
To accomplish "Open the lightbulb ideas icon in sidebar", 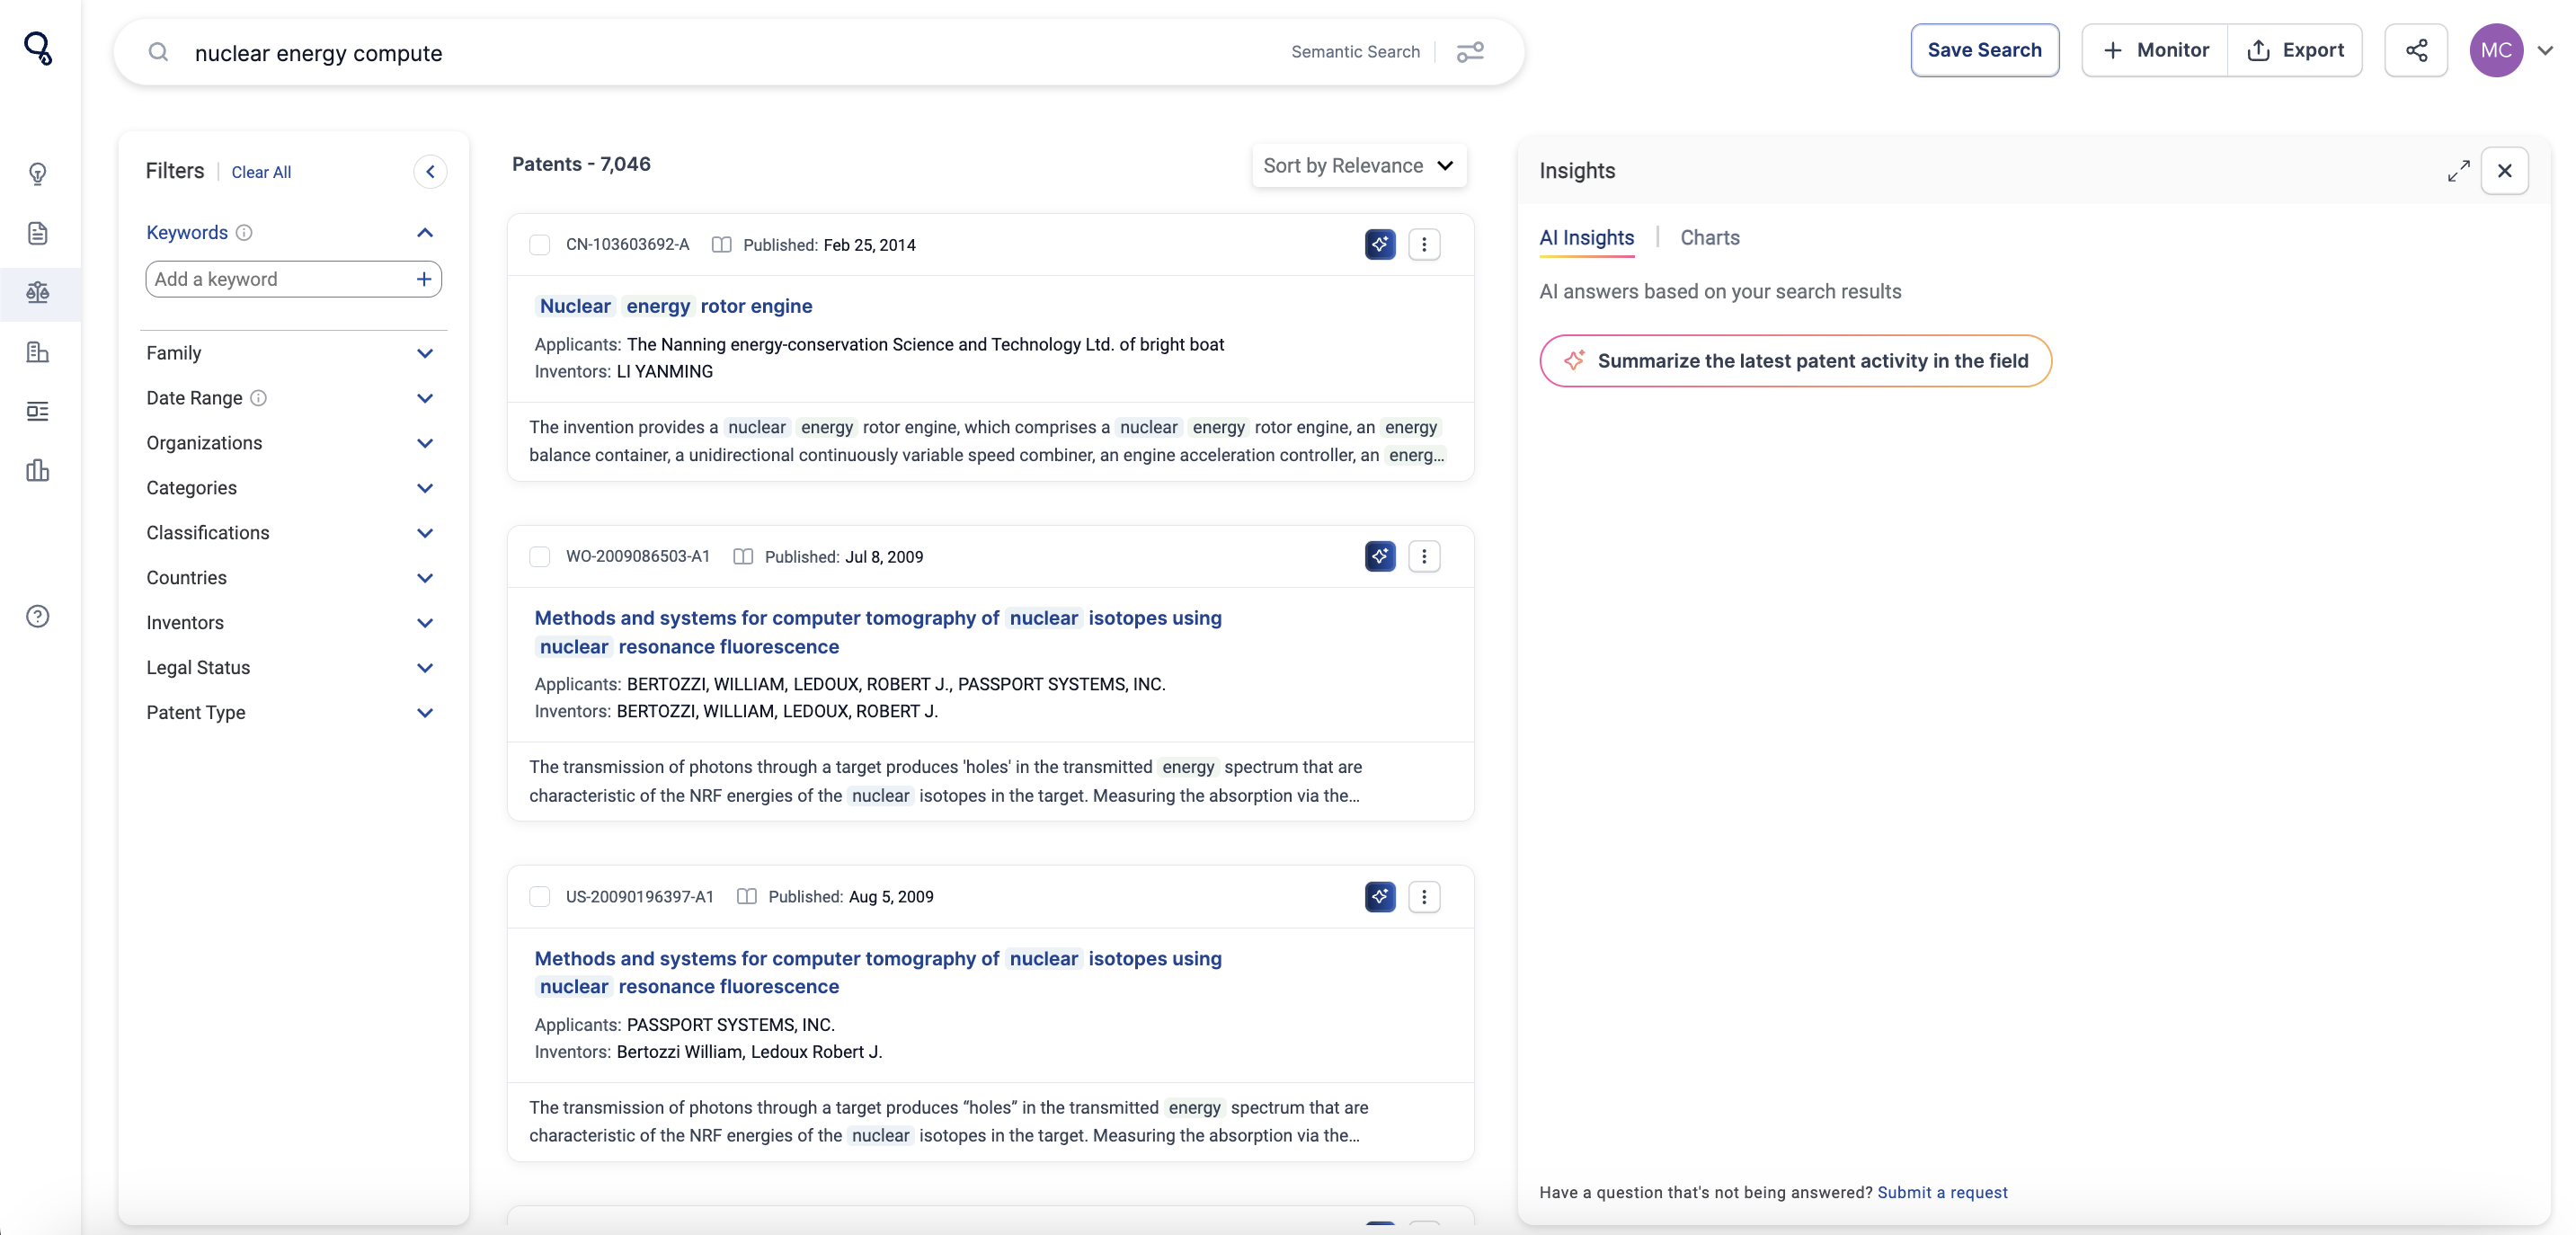I will click(x=38, y=174).
